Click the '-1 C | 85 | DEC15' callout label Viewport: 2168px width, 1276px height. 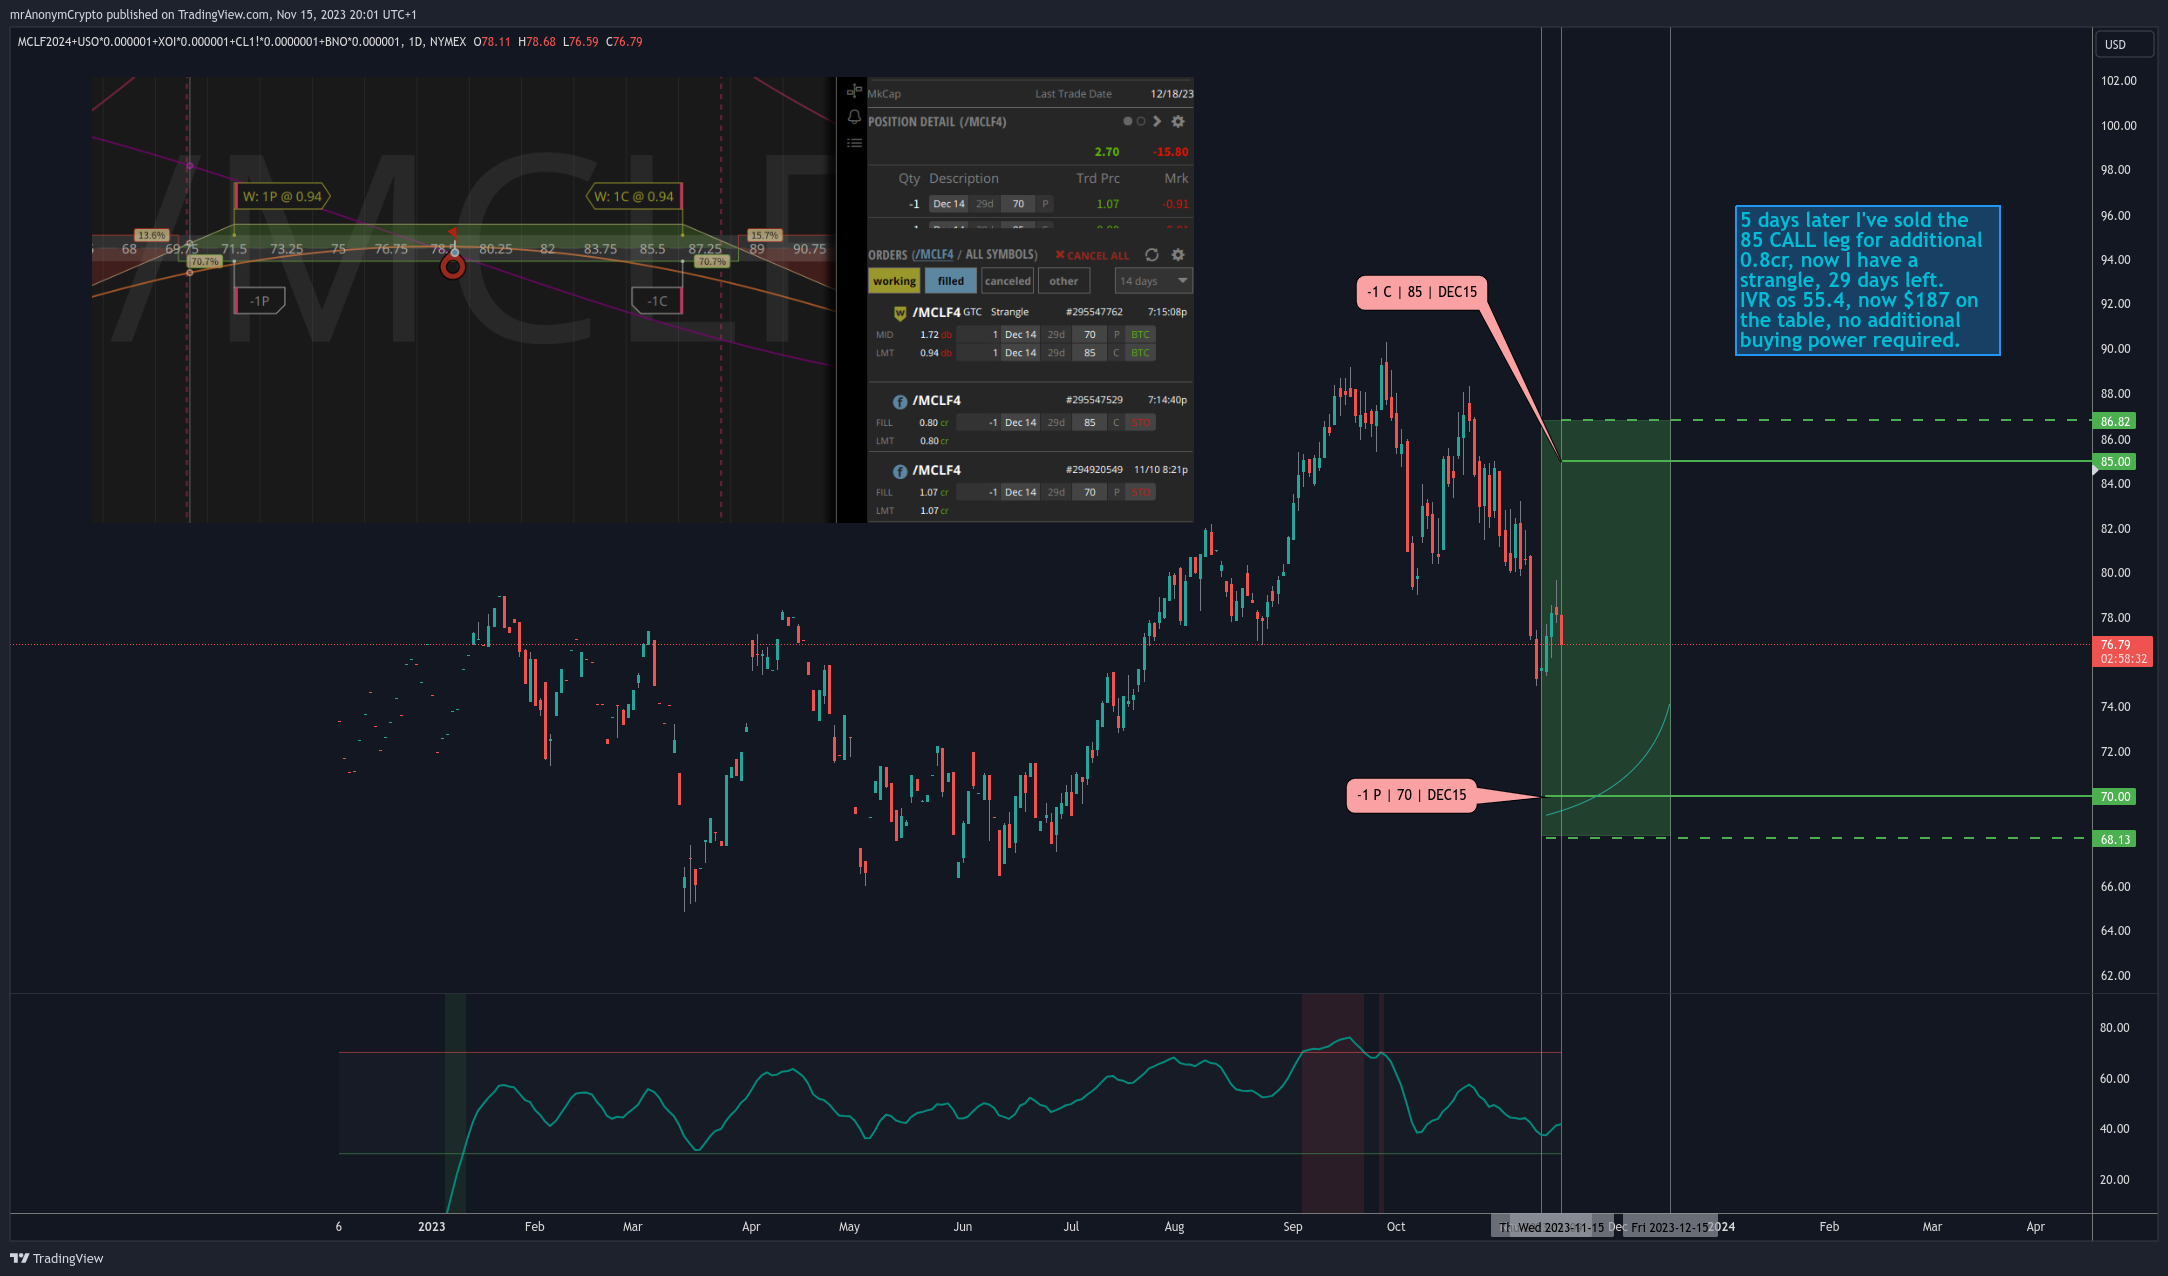tap(1421, 292)
